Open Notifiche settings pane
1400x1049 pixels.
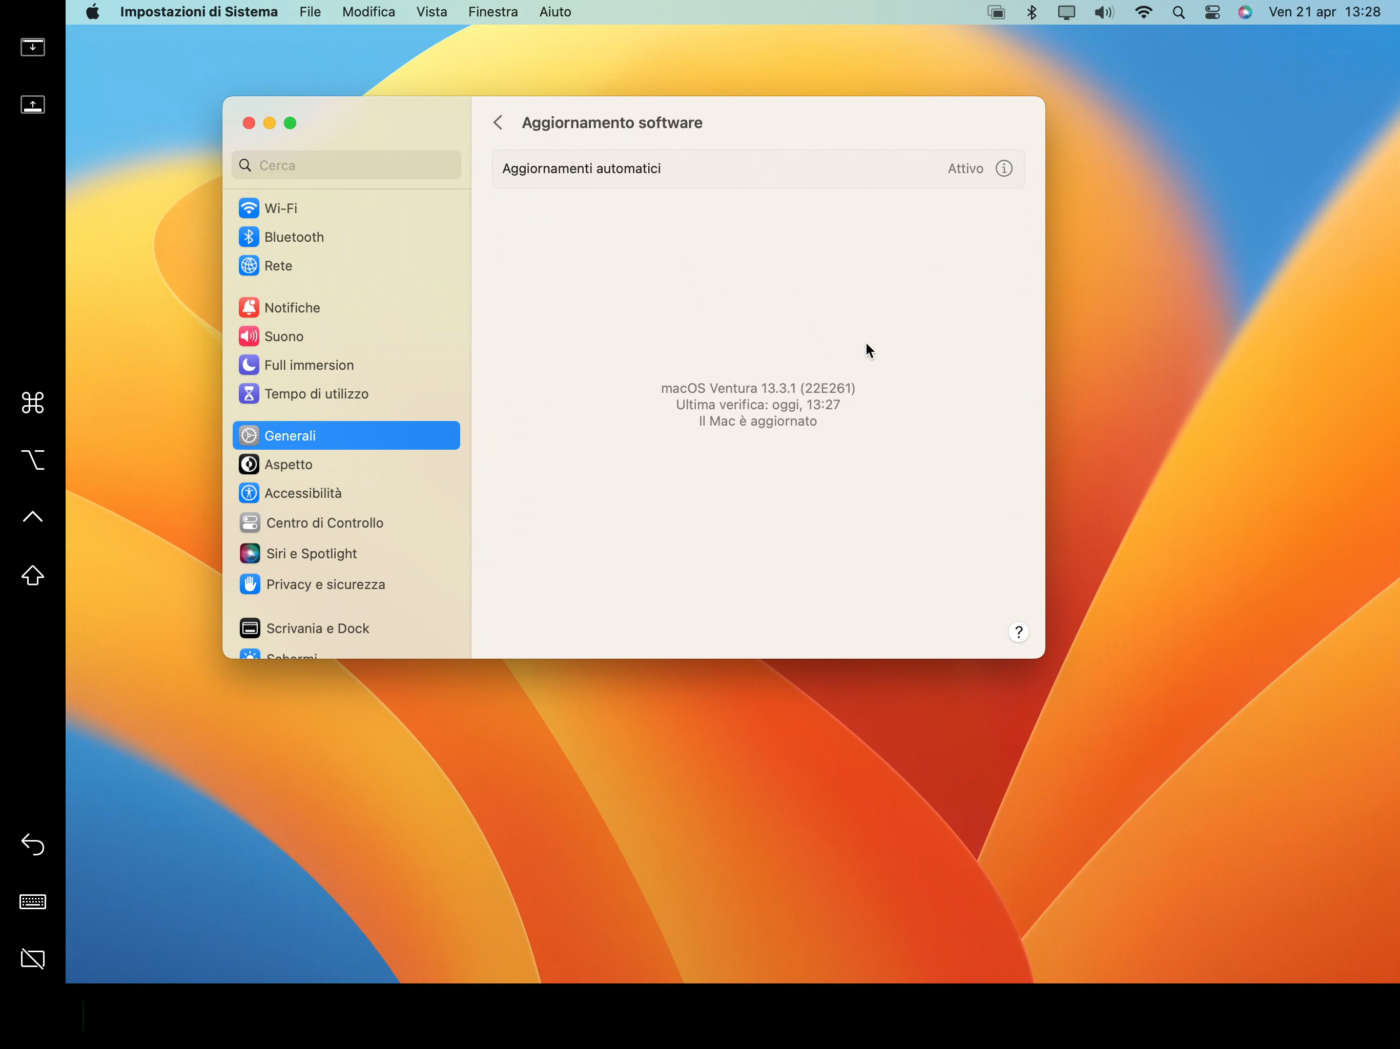[291, 308]
